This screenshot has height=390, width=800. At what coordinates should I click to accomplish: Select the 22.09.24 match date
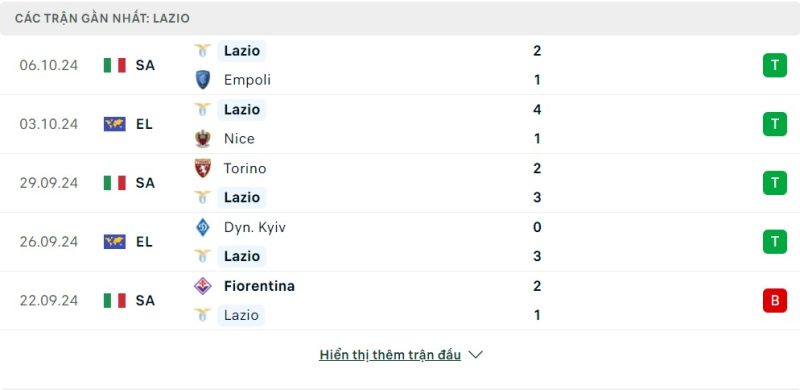49,300
